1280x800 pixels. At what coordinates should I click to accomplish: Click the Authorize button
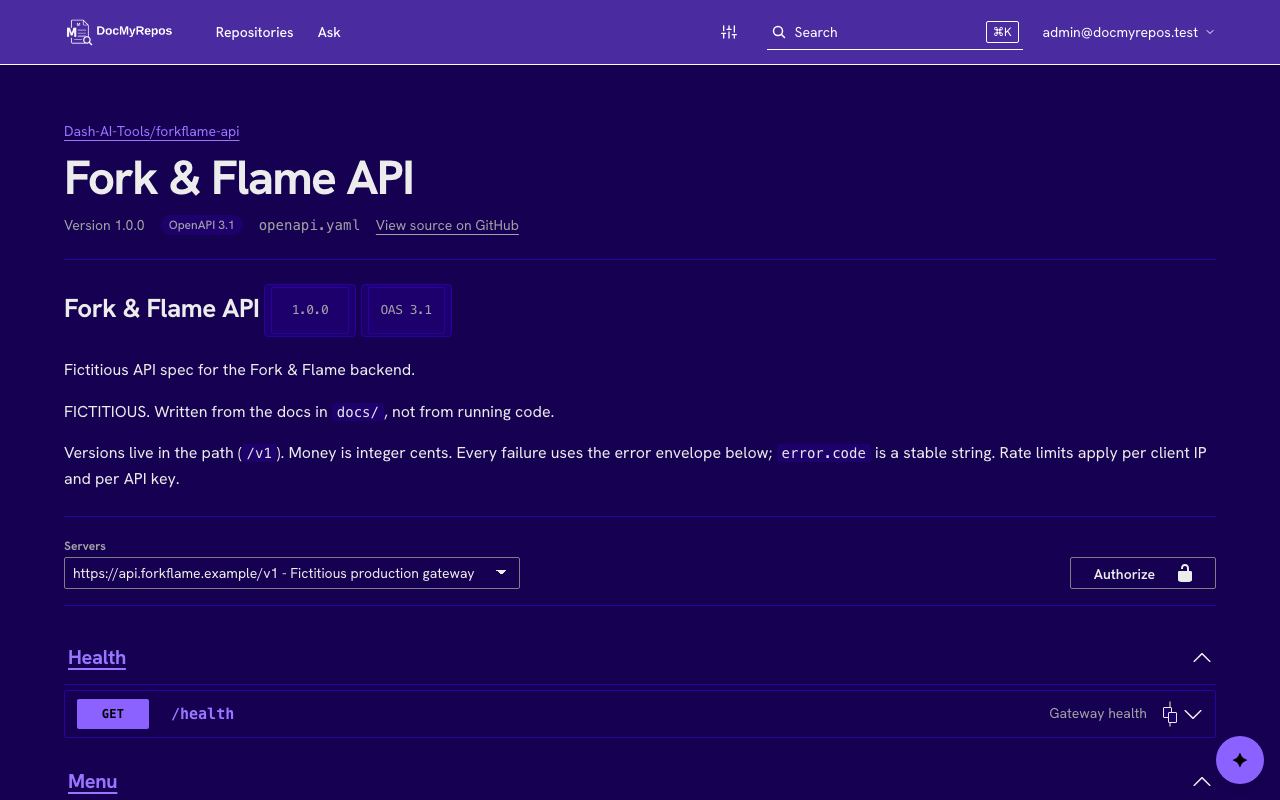[x=1143, y=573]
